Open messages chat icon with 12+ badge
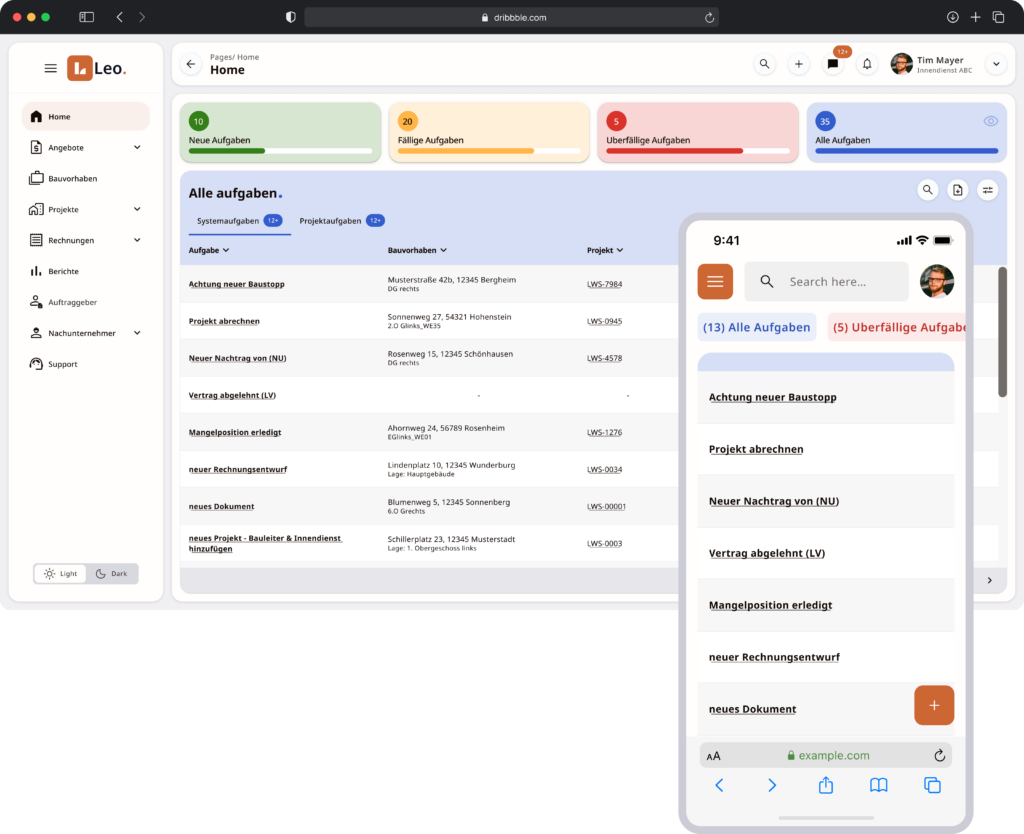The height and width of the screenshot is (834, 1024). click(833, 64)
